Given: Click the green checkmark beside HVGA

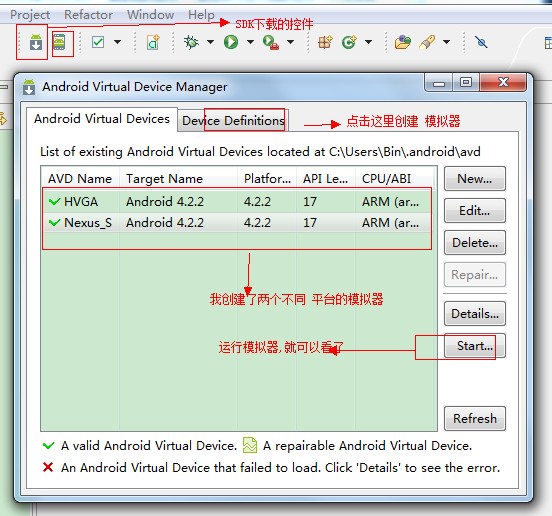Looking at the screenshot, I should click(54, 202).
